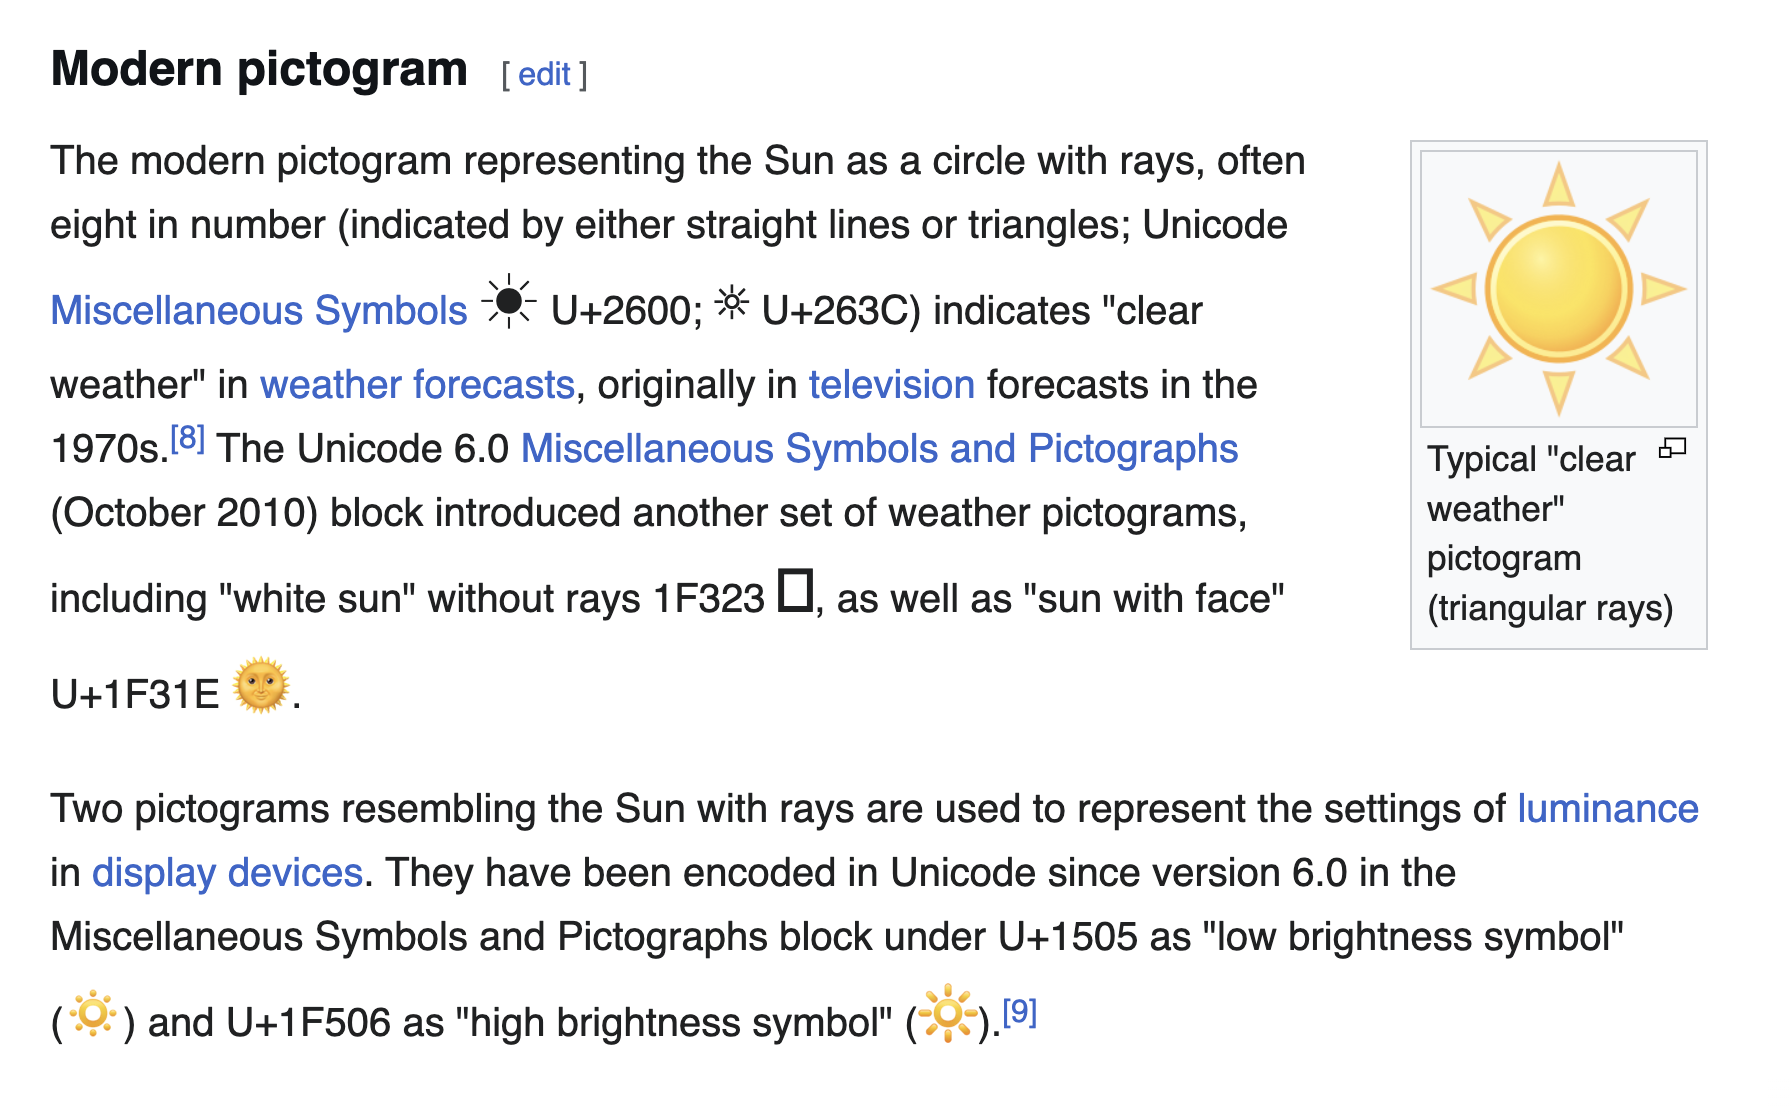Click the sun with face emoji
This screenshot has height=1114, width=1792.
click(x=261, y=685)
